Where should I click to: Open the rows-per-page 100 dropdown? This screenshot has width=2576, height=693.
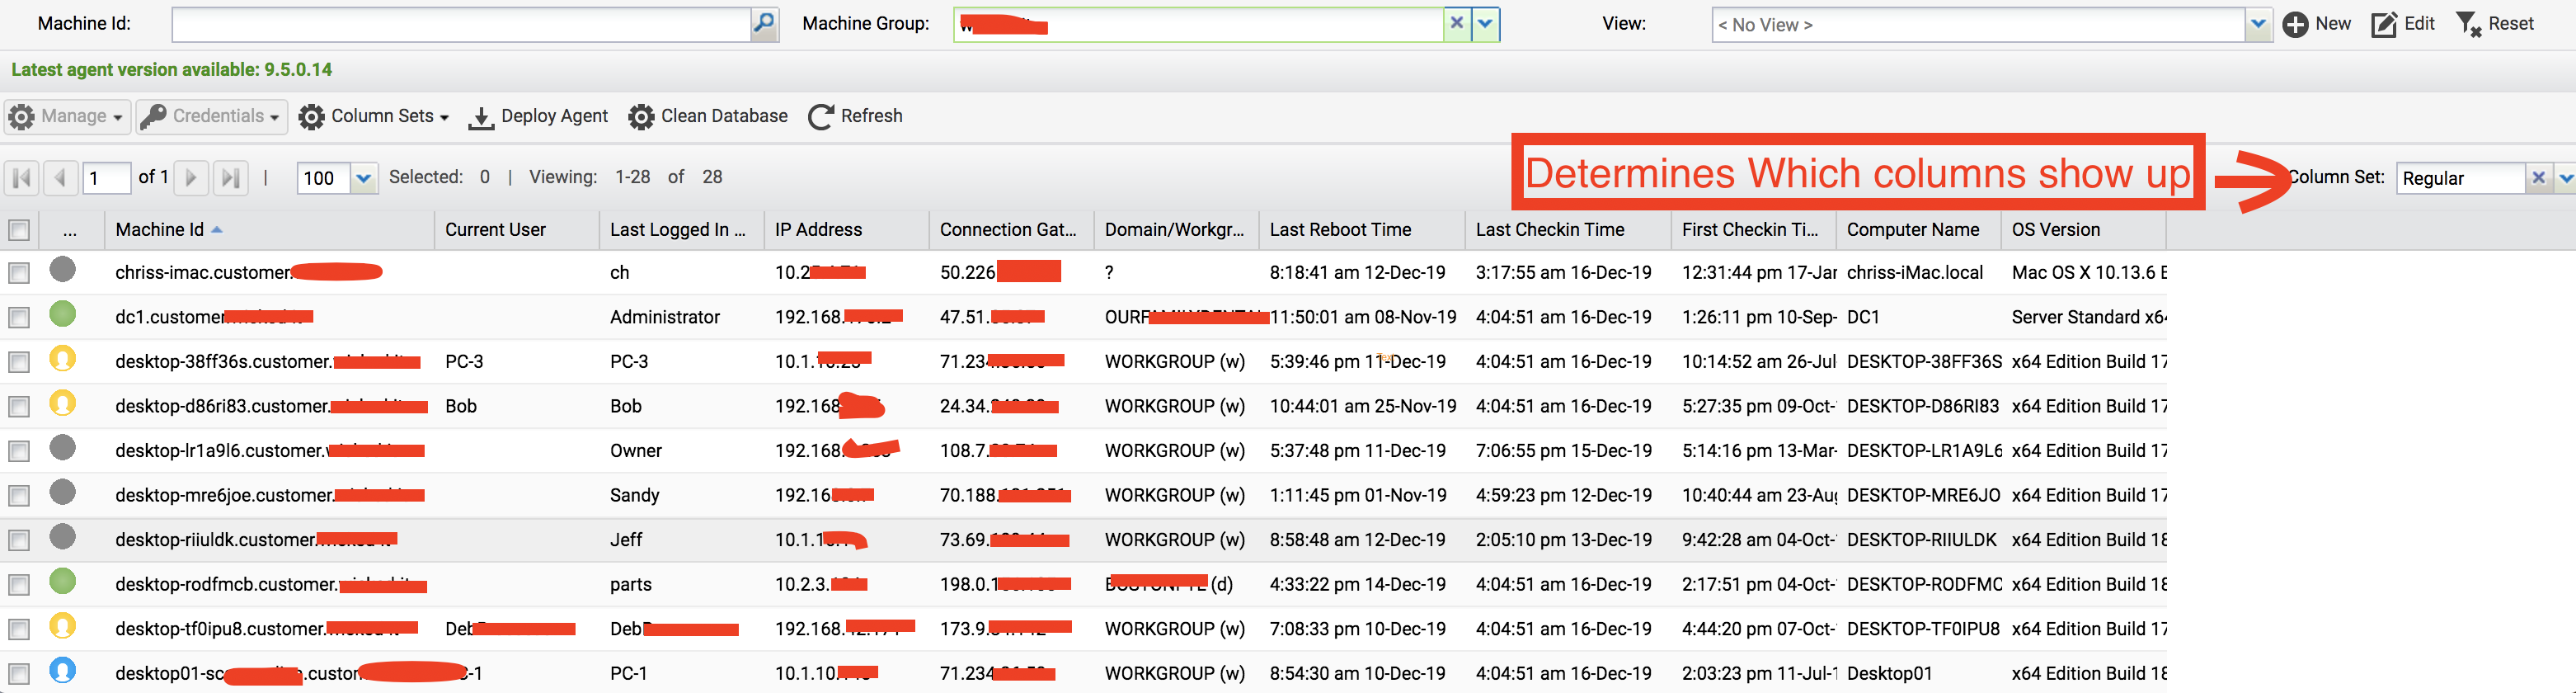[364, 178]
